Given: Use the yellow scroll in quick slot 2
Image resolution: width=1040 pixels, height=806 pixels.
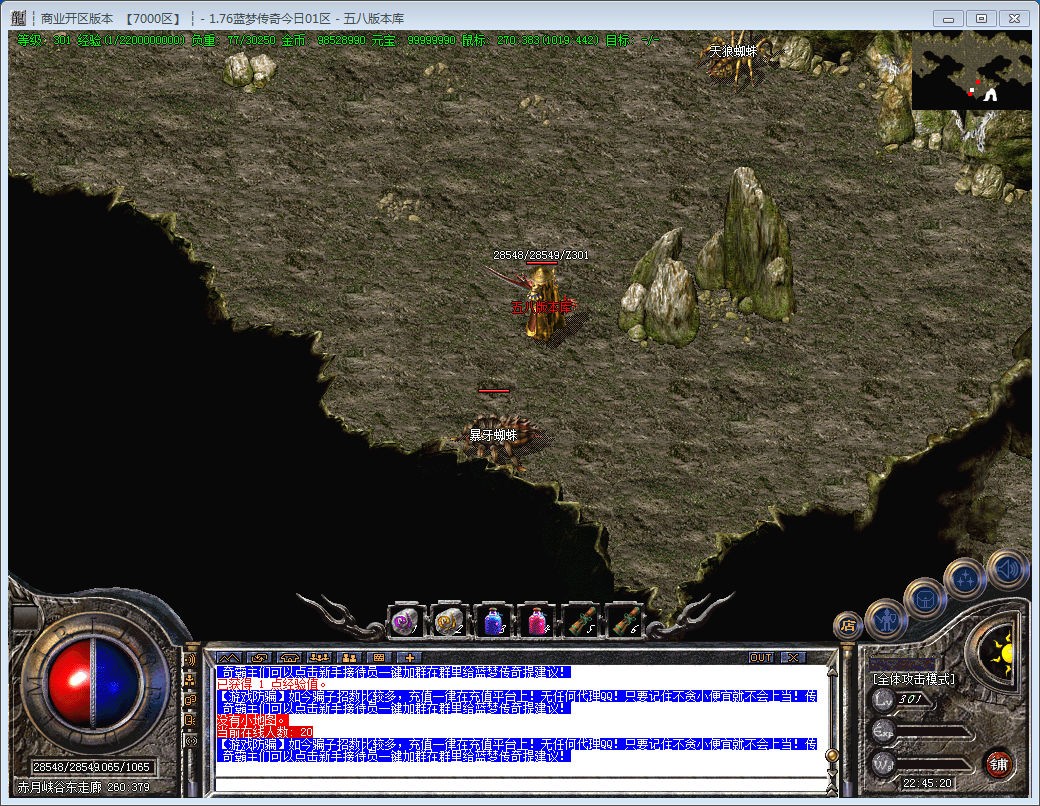Looking at the screenshot, I should [448, 622].
